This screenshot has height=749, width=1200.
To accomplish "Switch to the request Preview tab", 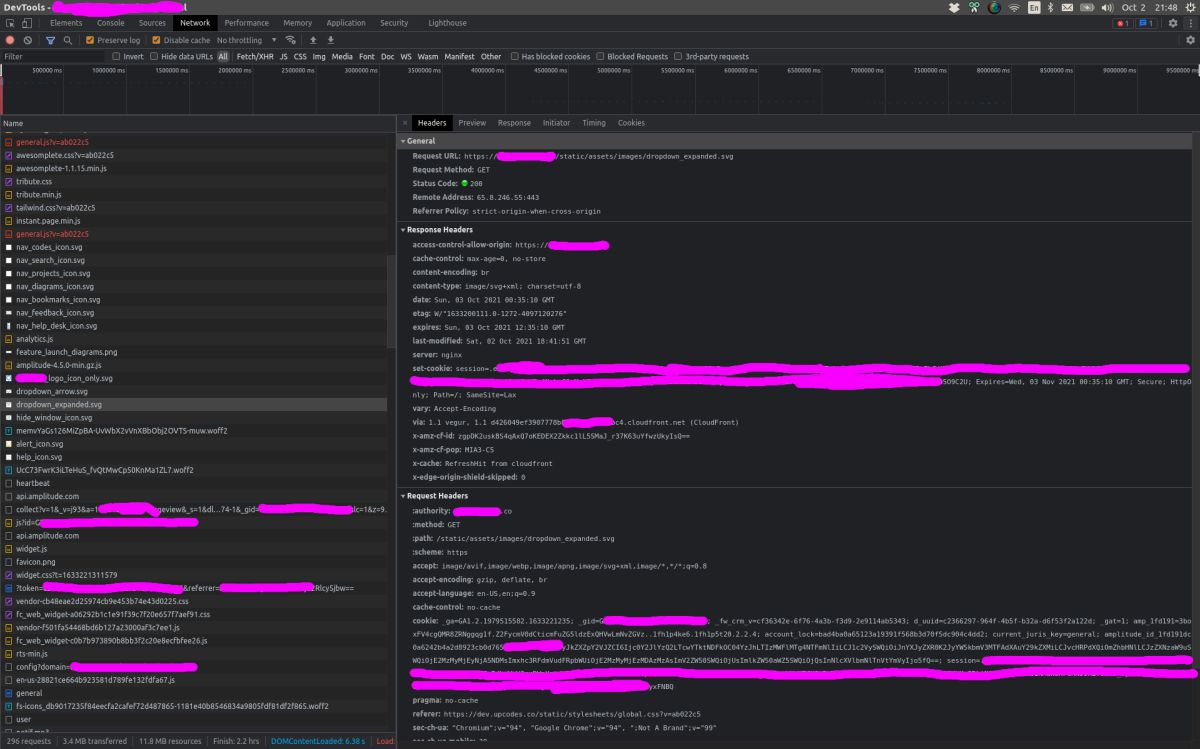I will [x=472, y=123].
